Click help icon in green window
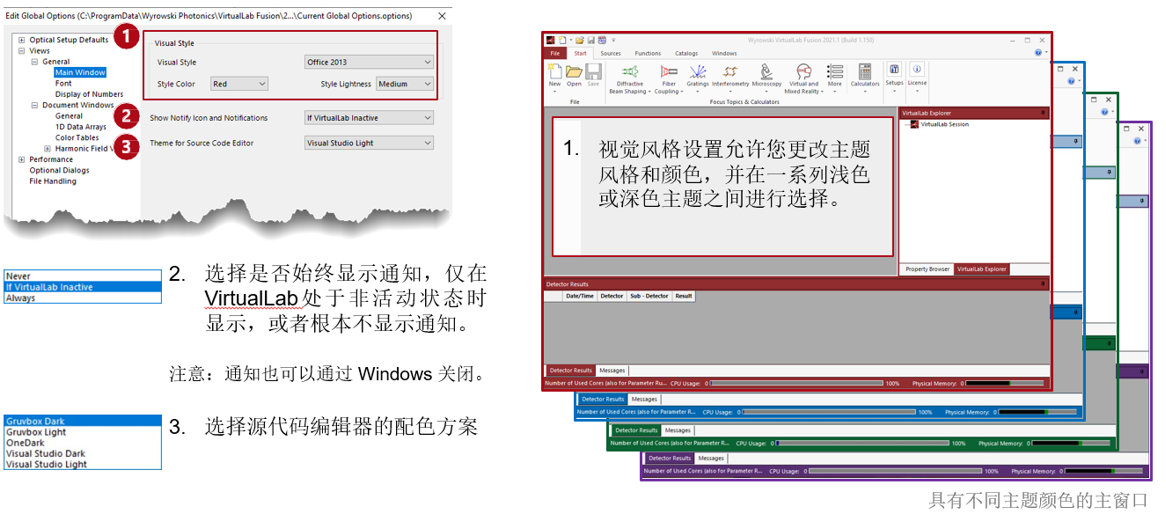The height and width of the screenshot is (530, 1166). pyautogui.click(x=1104, y=112)
